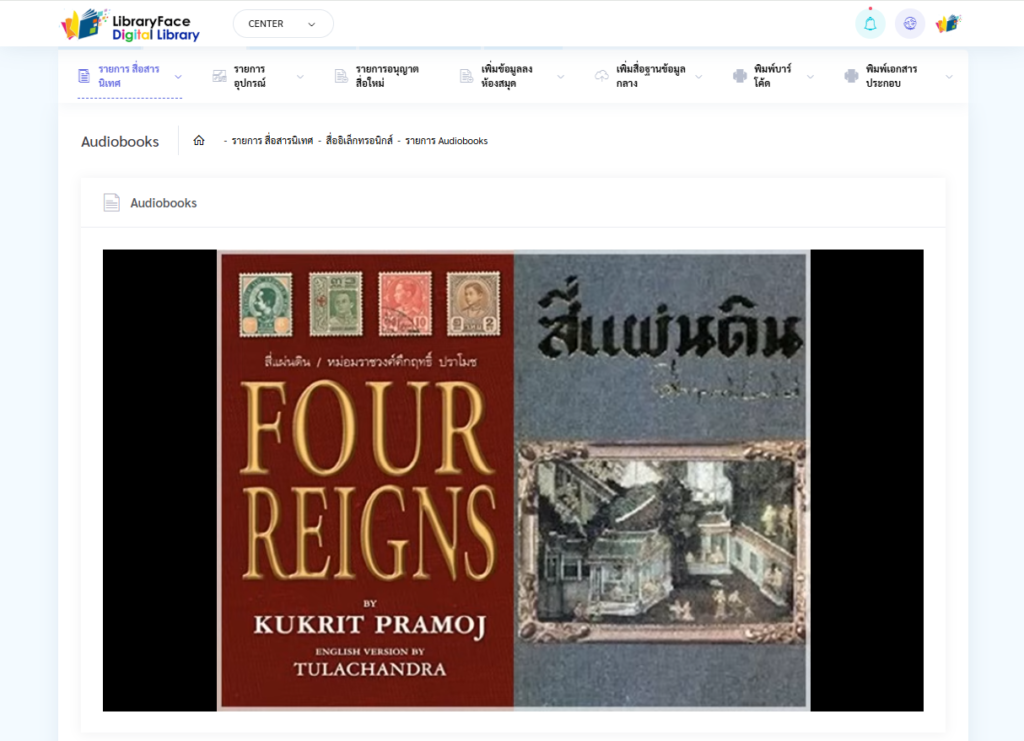Viewport: 1024px width, 741px height.
Task: Click the document icon beside Audiobooks card title
Action: pyautogui.click(x=112, y=203)
